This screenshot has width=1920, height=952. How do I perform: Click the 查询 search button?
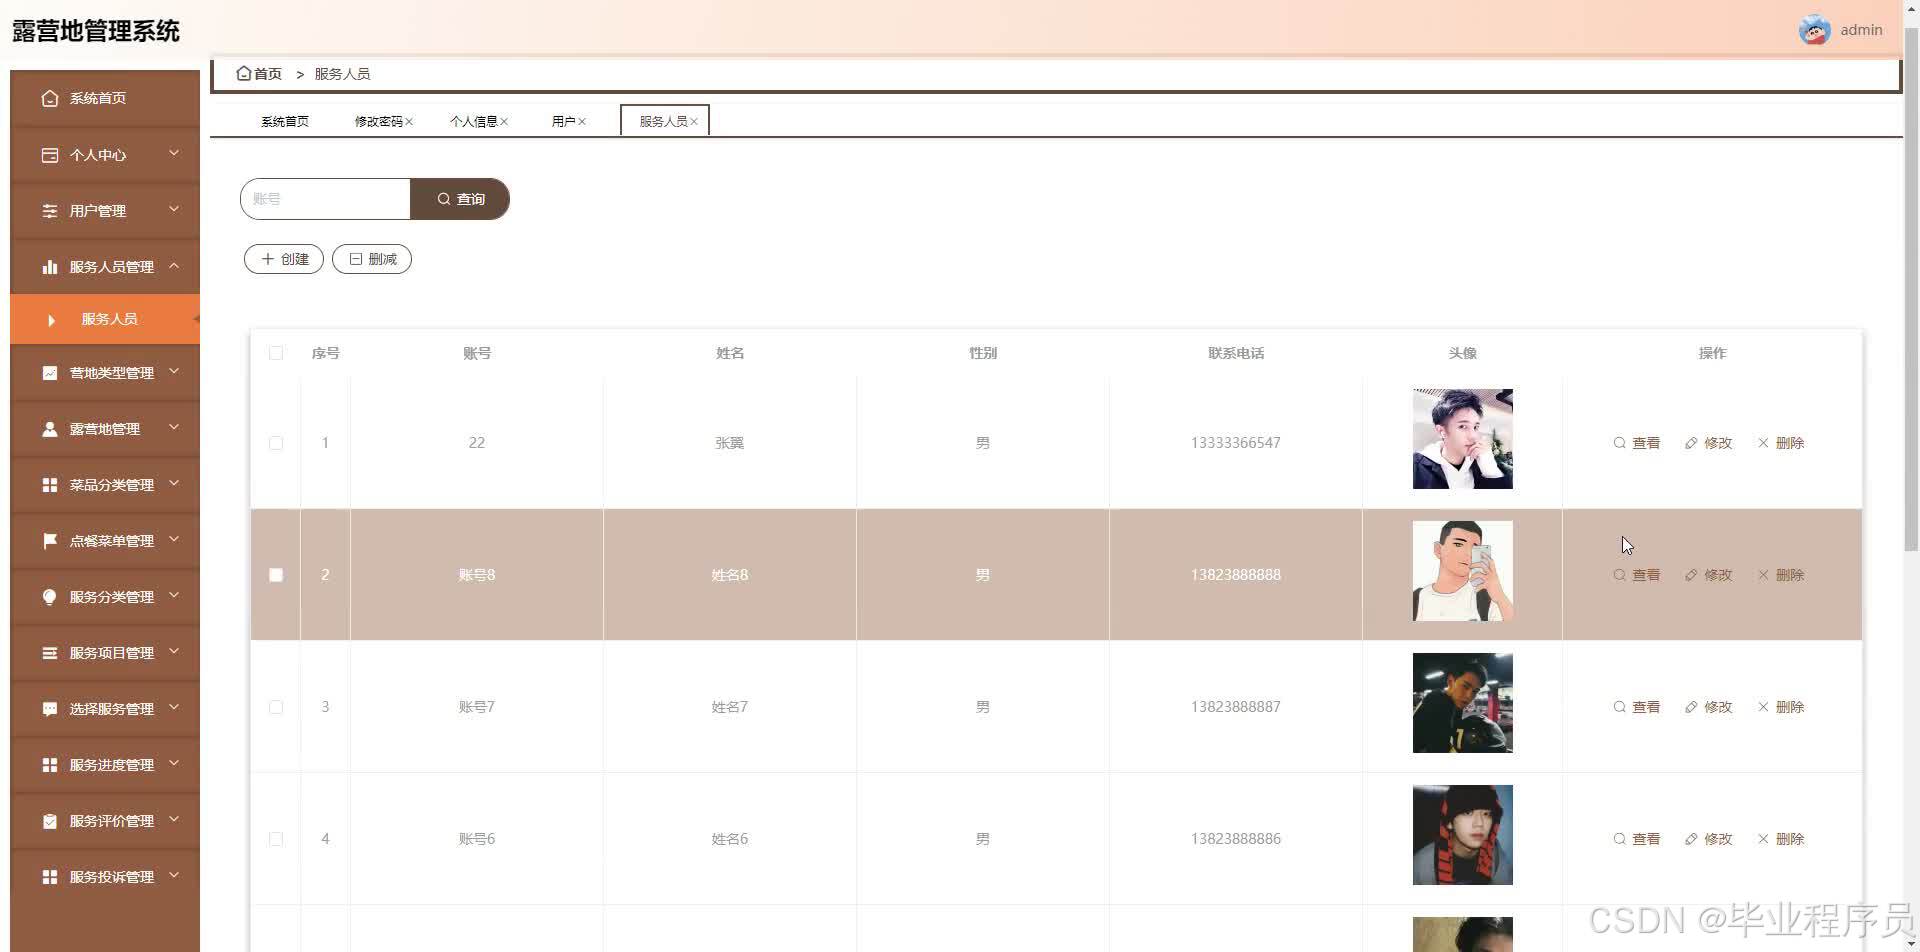click(x=460, y=199)
